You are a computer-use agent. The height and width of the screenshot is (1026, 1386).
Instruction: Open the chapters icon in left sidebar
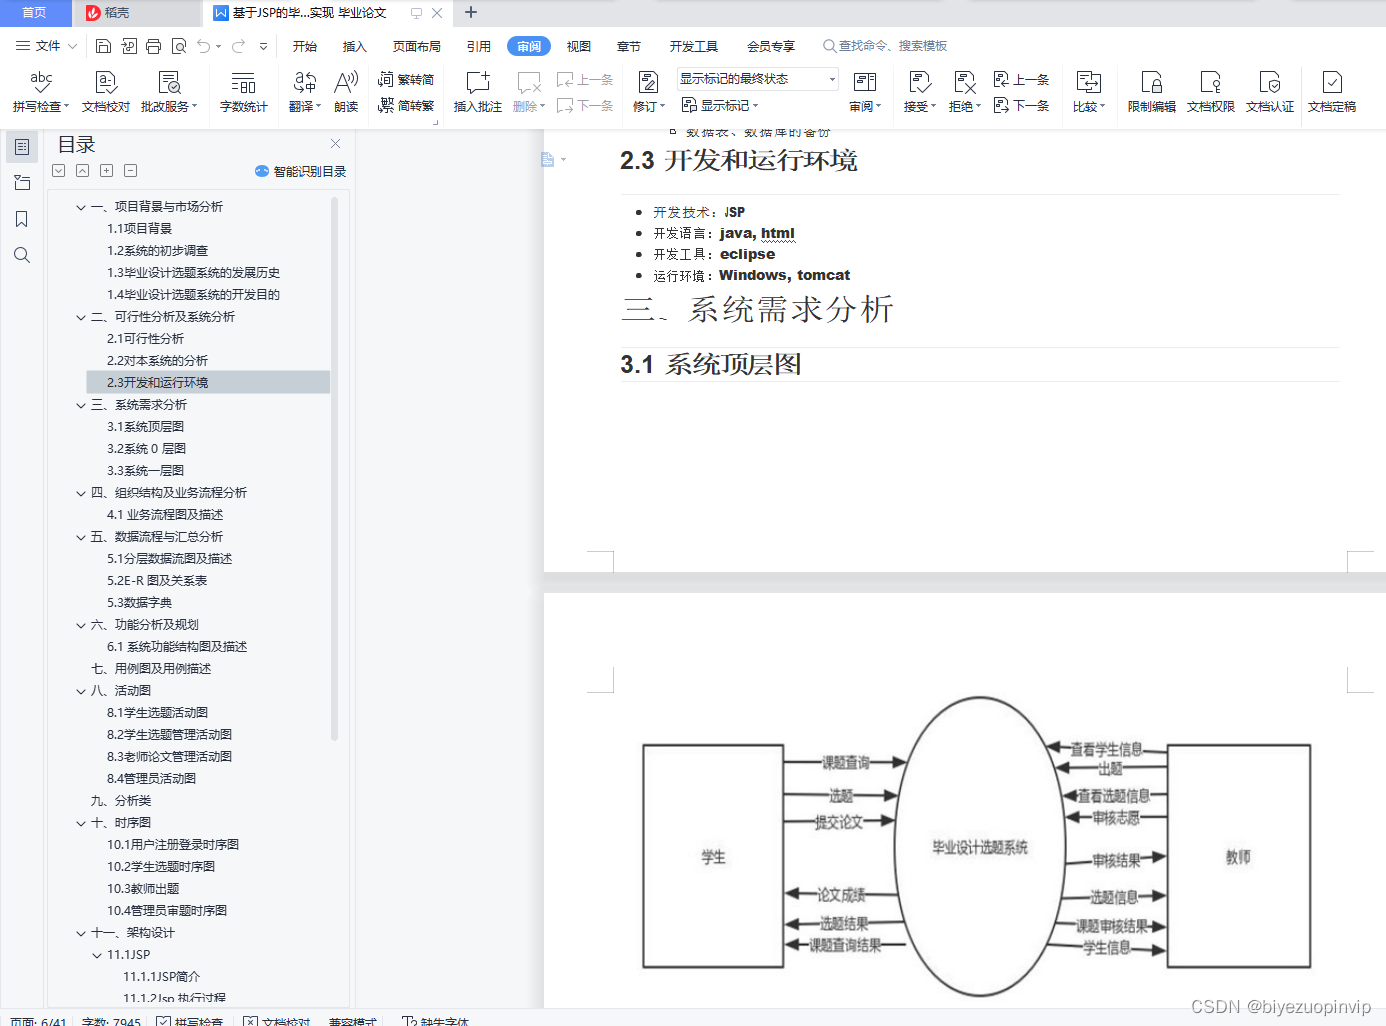pyautogui.click(x=21, y=183)
